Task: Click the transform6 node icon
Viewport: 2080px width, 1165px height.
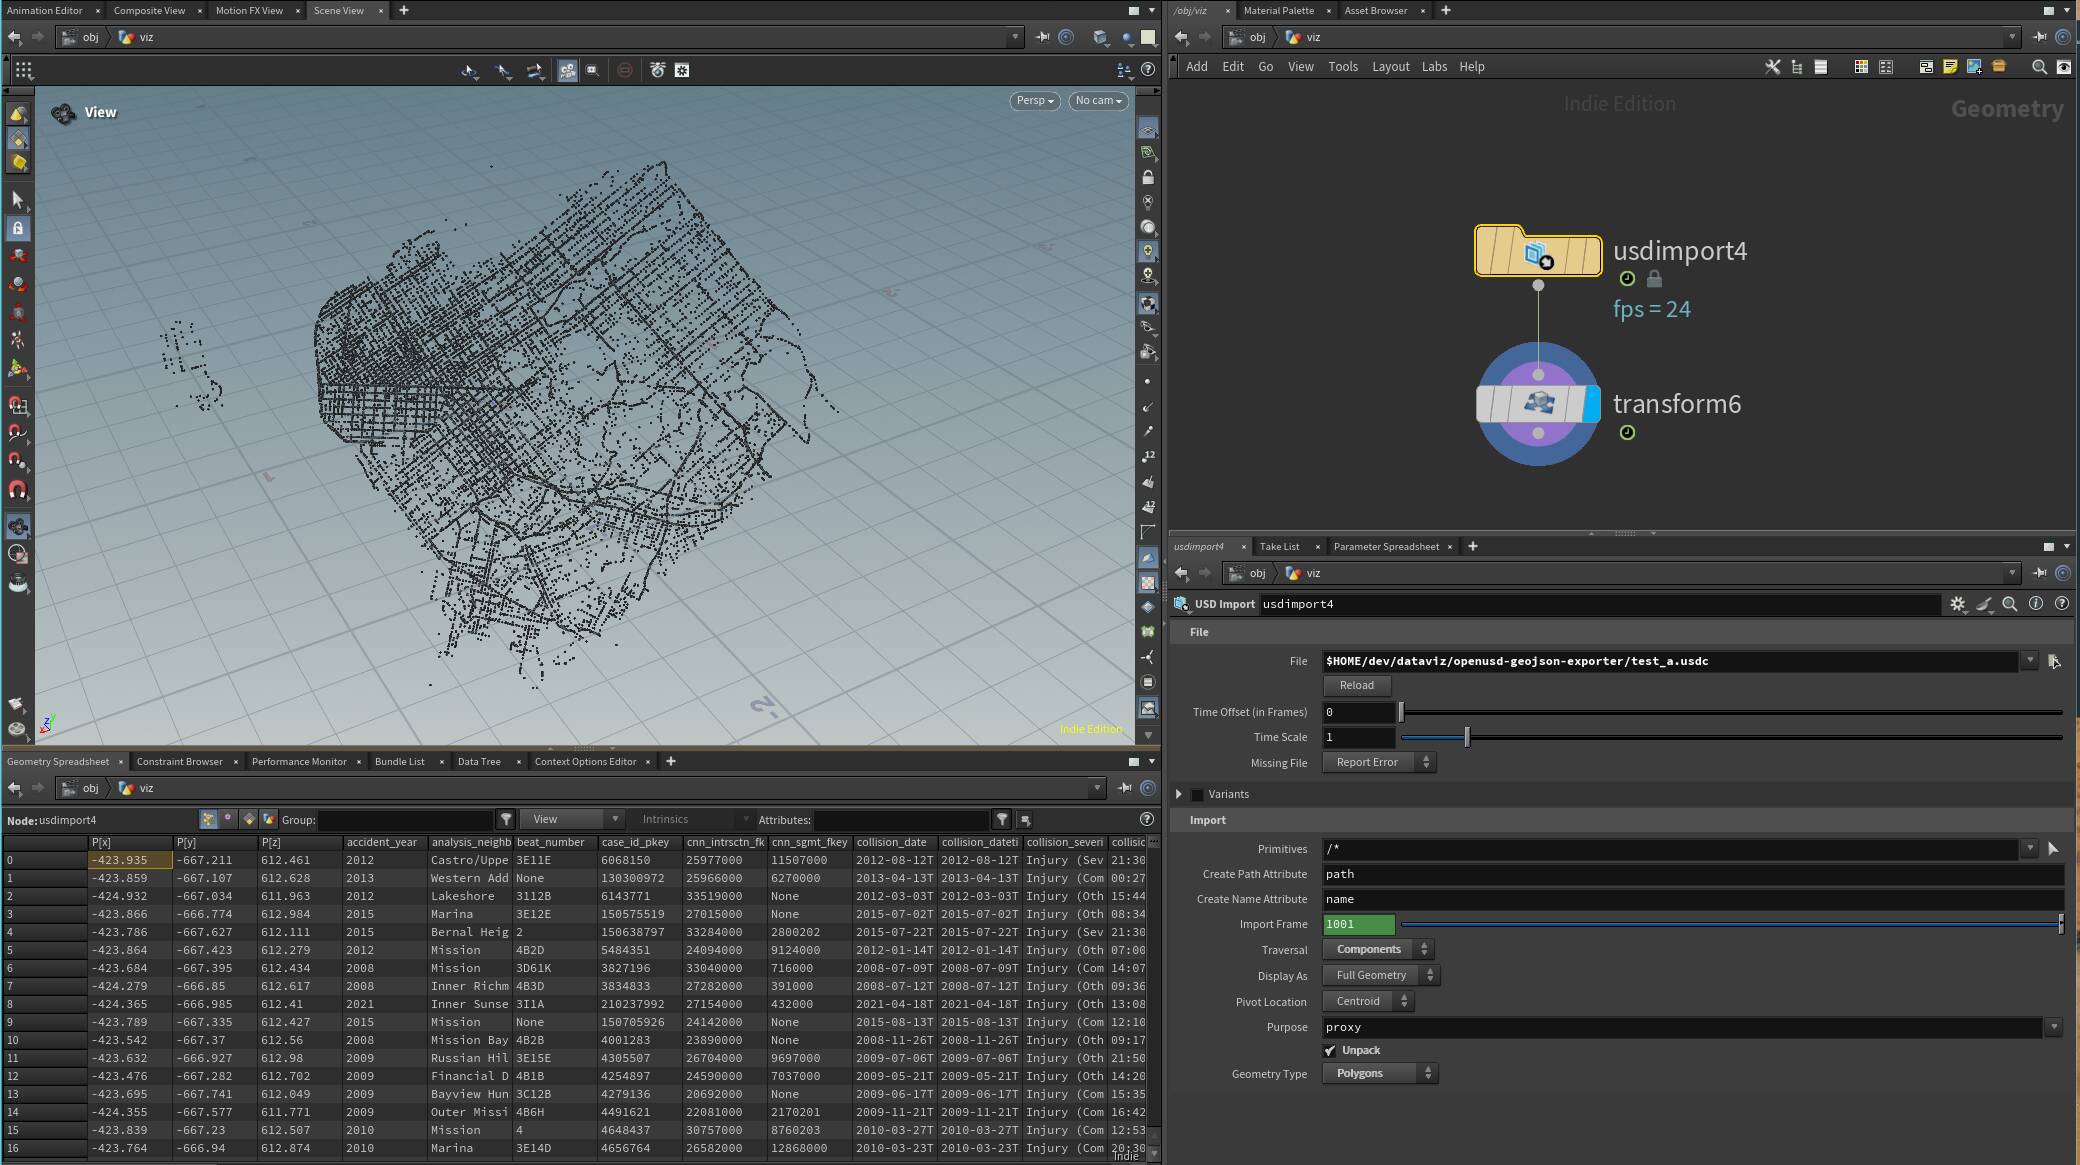Action: pos(1537,404)
